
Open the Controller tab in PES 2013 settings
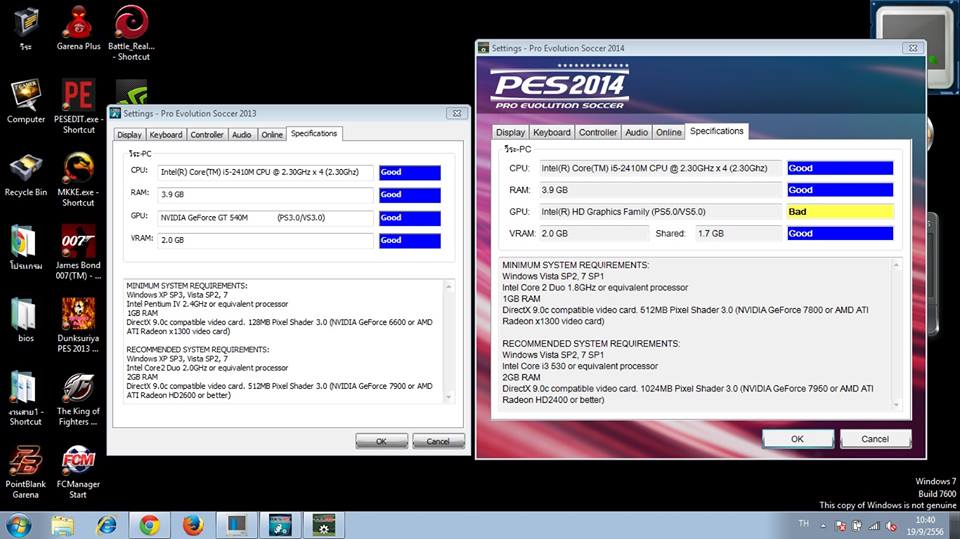coord(207,135)
